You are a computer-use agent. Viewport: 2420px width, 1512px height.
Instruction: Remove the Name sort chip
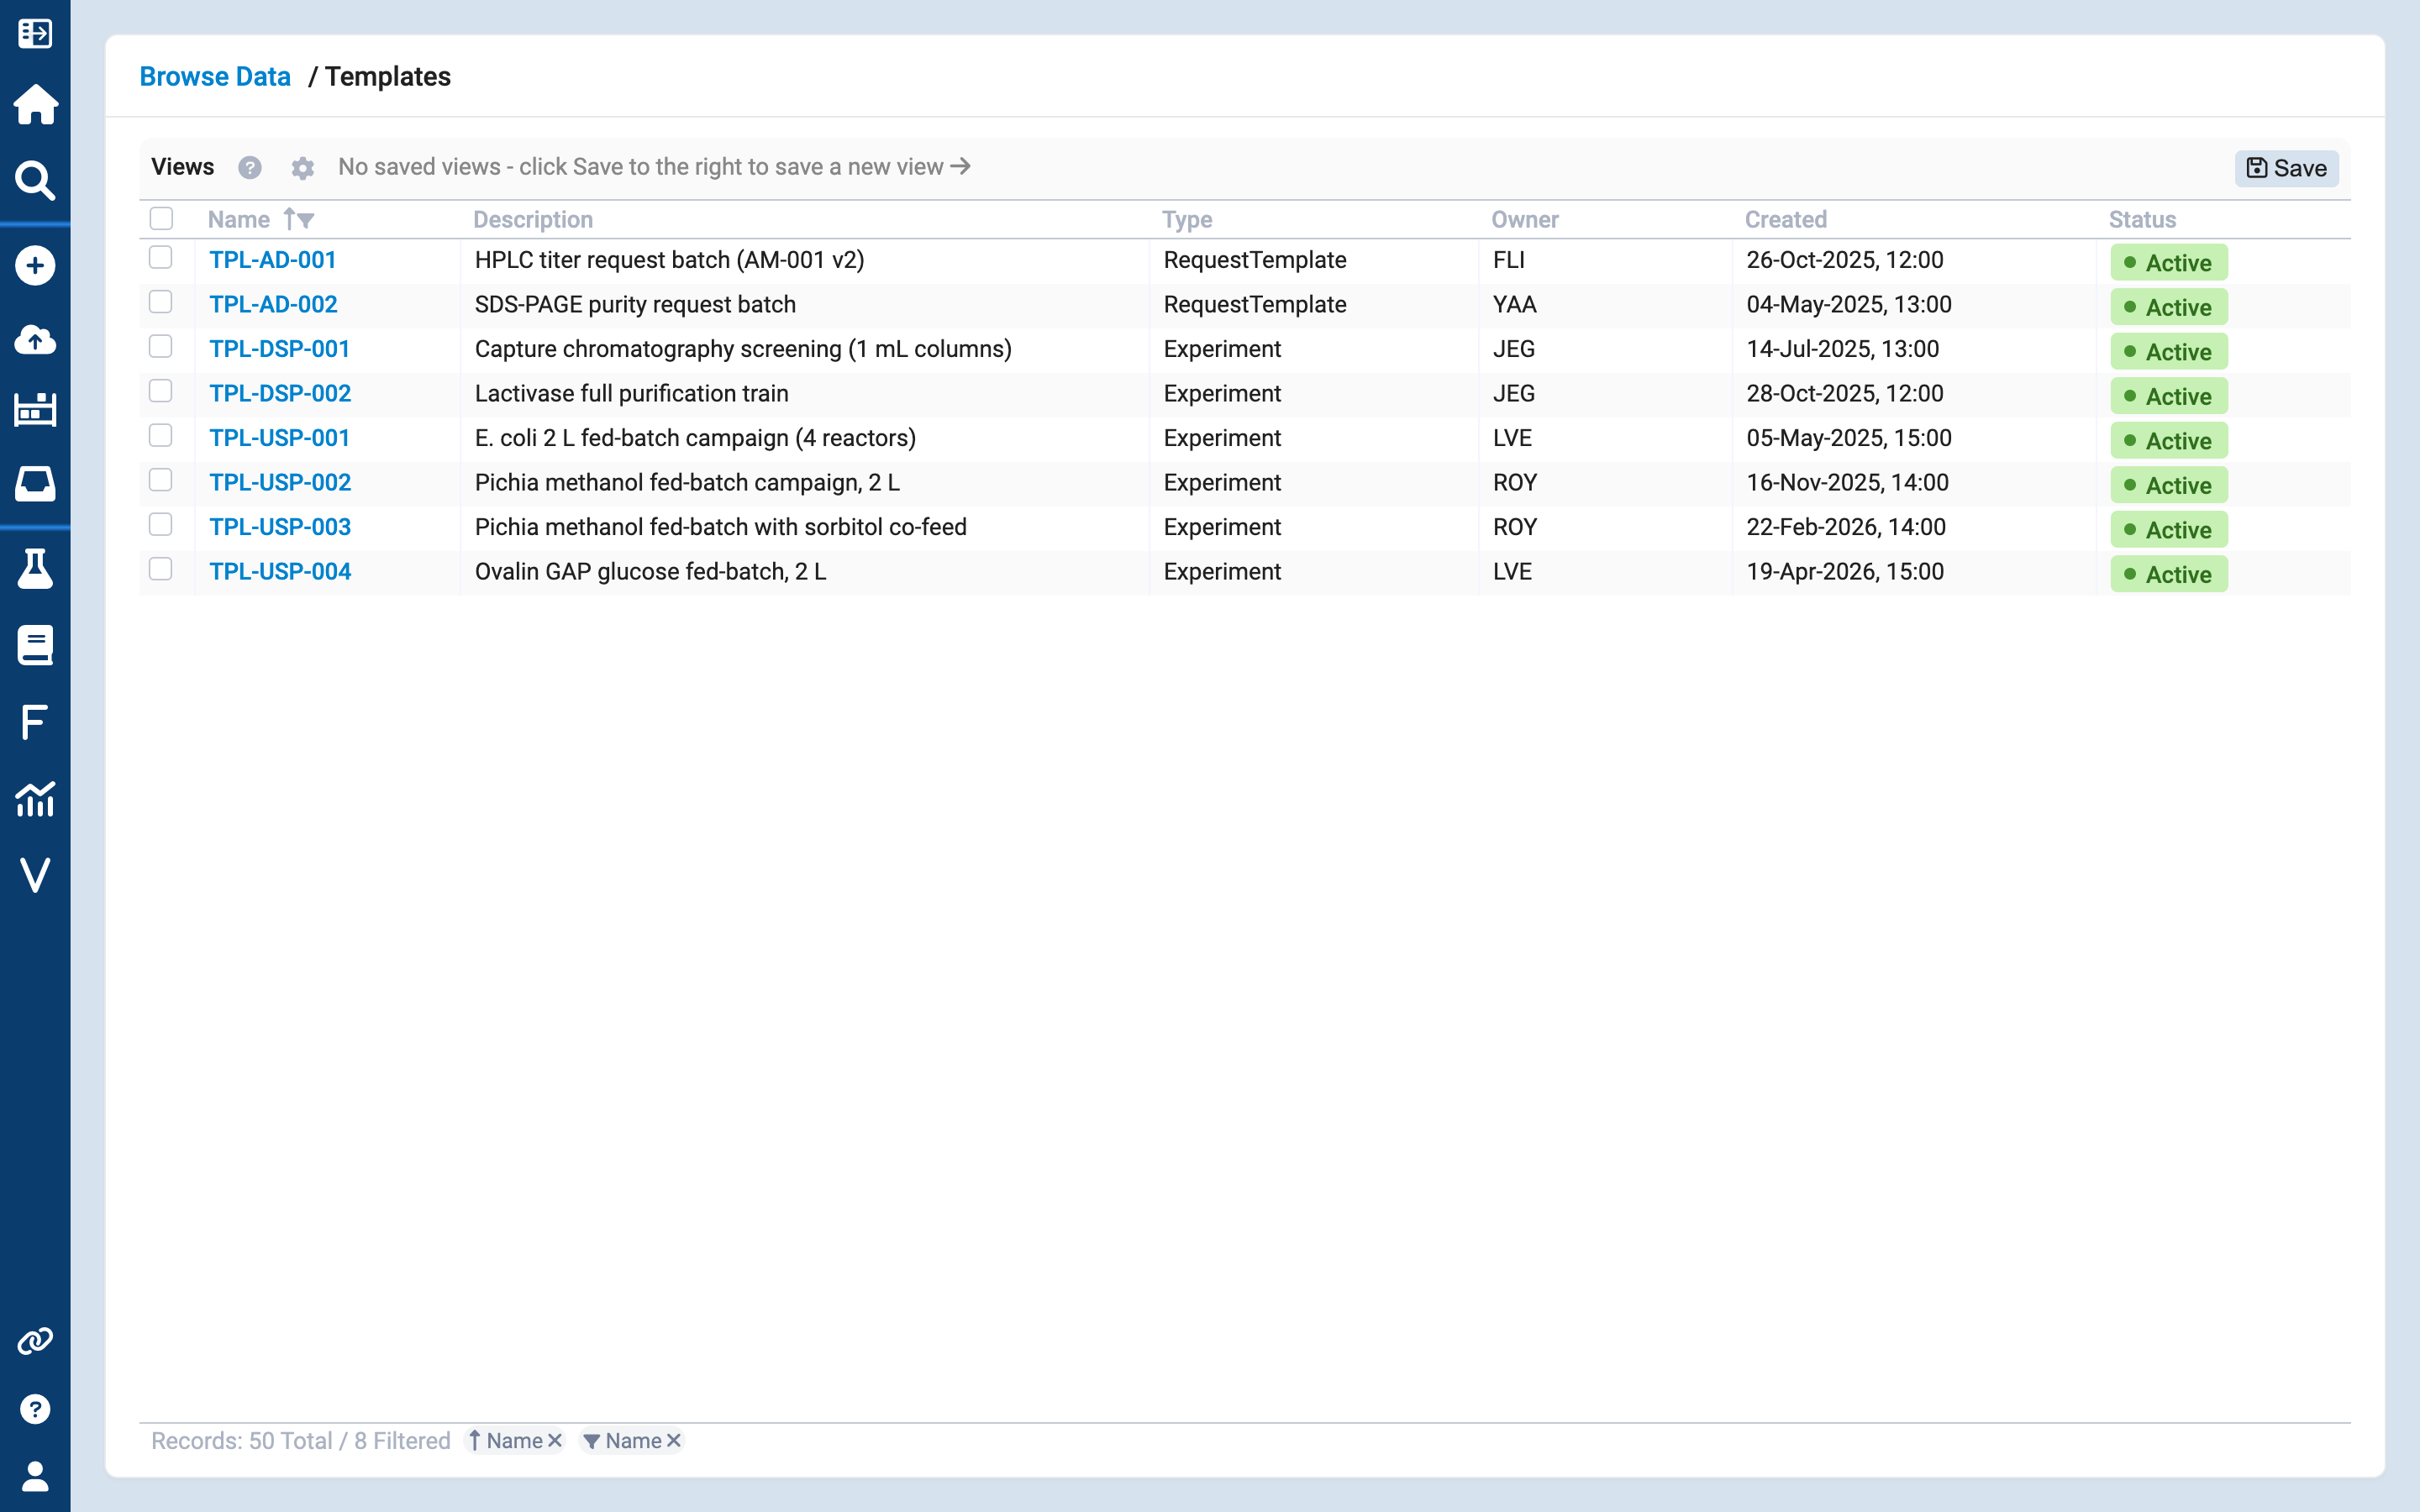555,1440
